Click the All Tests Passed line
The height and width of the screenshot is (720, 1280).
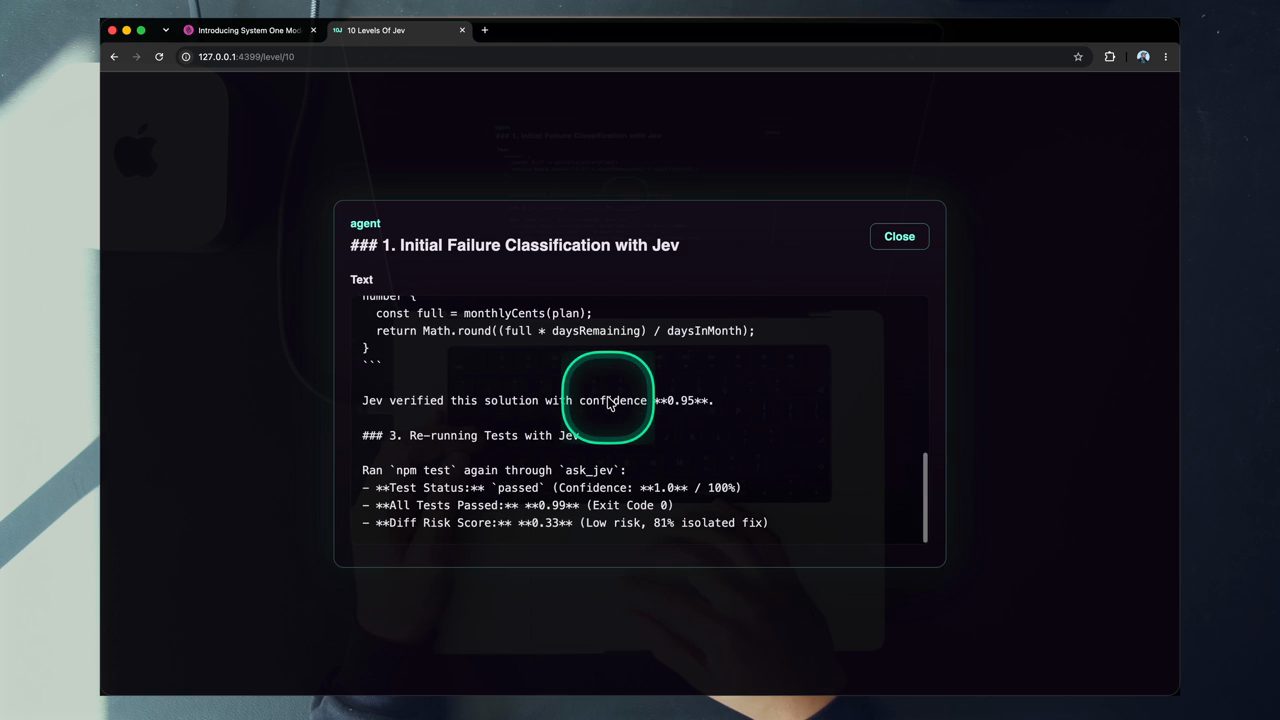point(517,506)
